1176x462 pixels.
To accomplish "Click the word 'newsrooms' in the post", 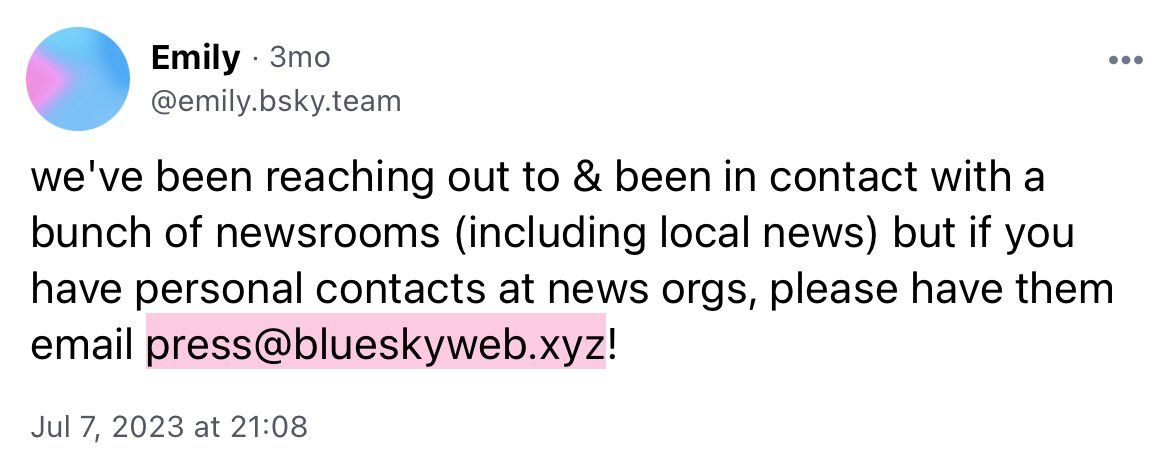I will (x=329, y=233).
